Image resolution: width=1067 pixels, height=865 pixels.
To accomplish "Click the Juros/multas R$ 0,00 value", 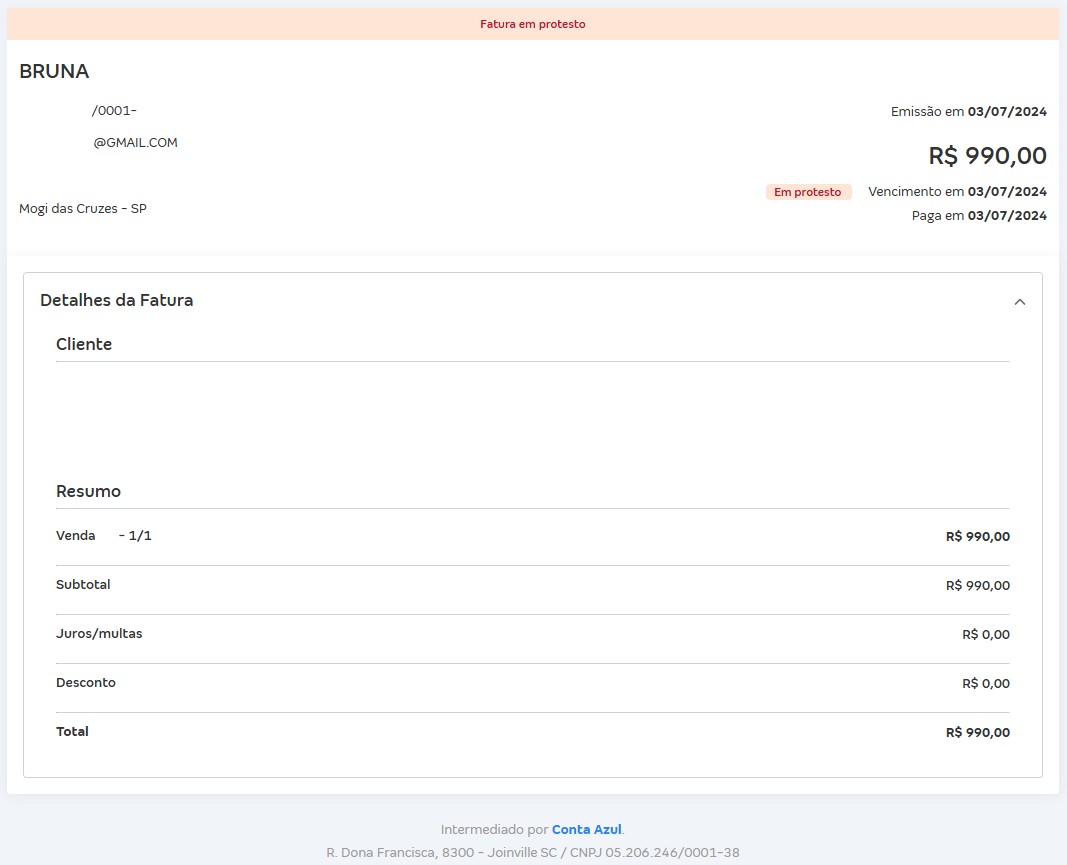I will point(985,634).
